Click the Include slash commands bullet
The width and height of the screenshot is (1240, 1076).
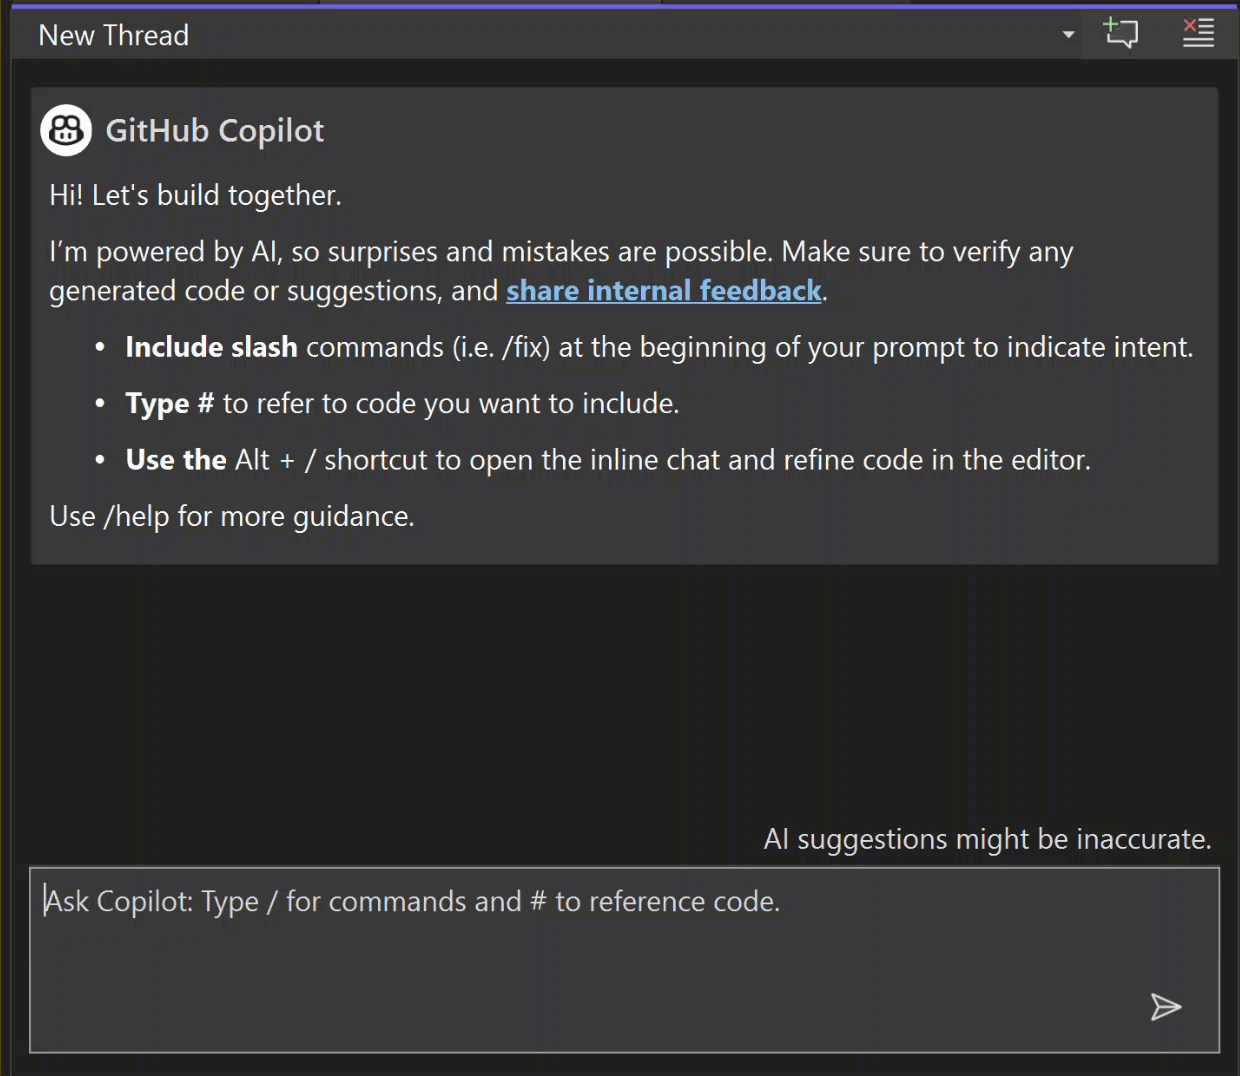pyautogui.click(x=659, y=347)
